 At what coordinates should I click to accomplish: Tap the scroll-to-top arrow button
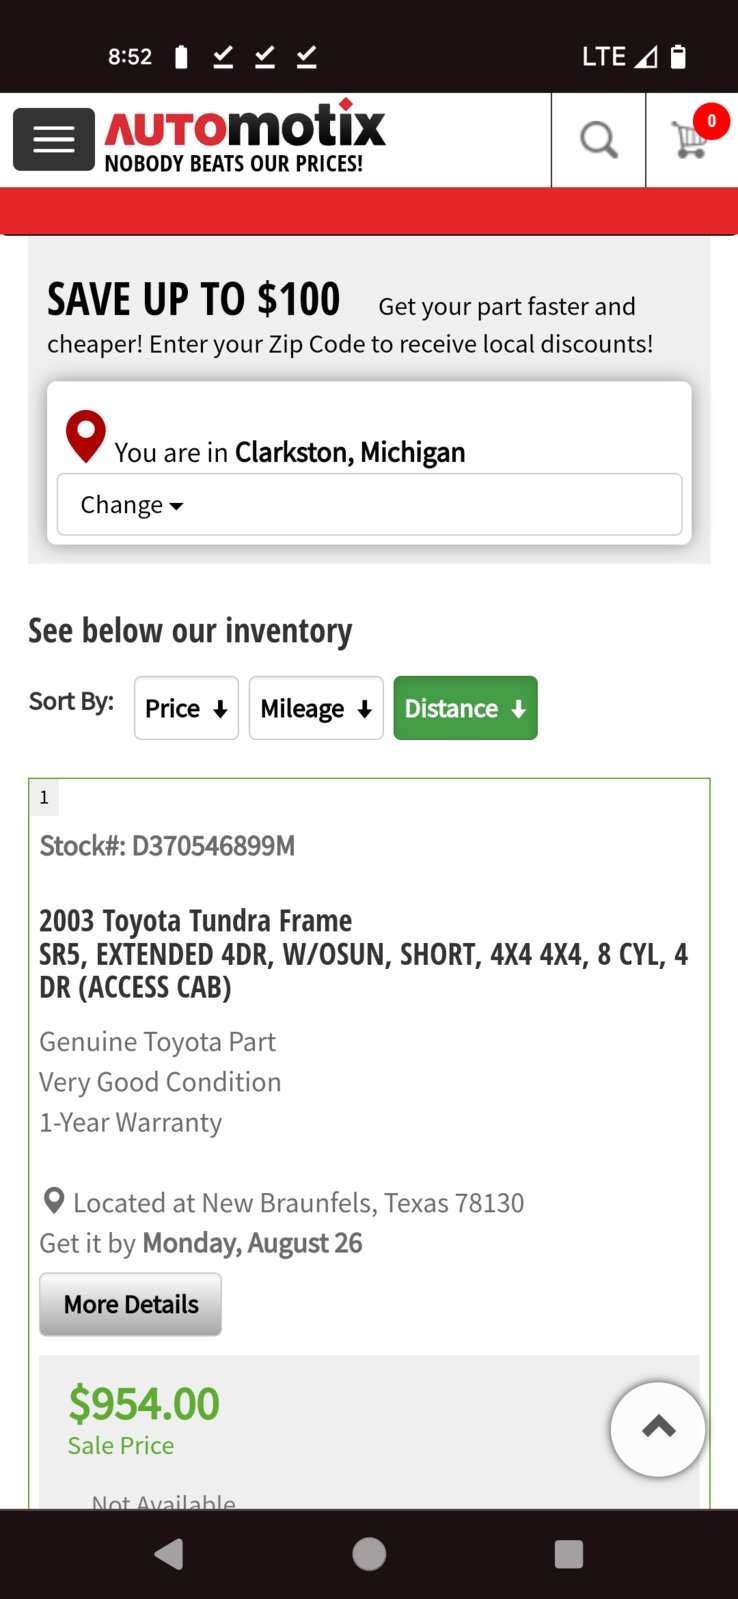point(658,1429)
